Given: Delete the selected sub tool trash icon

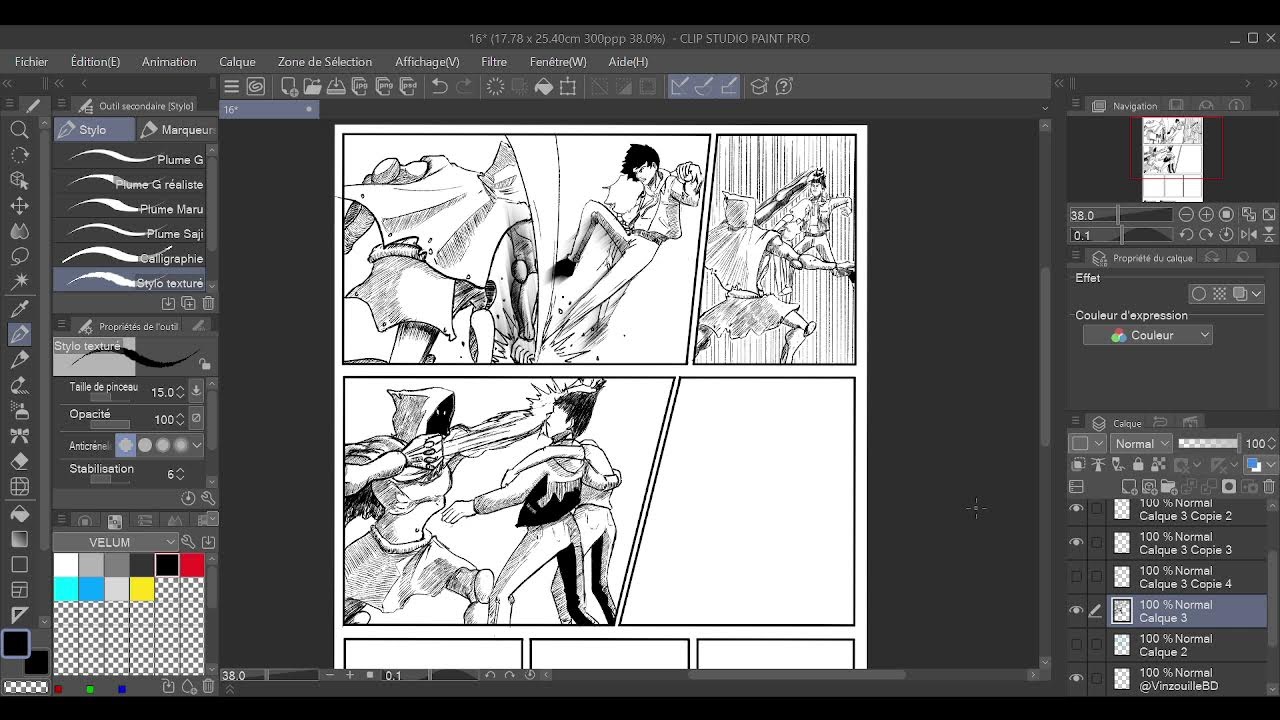Looking at the screenshot, I should pyautogui.click(x=208, y=303).
